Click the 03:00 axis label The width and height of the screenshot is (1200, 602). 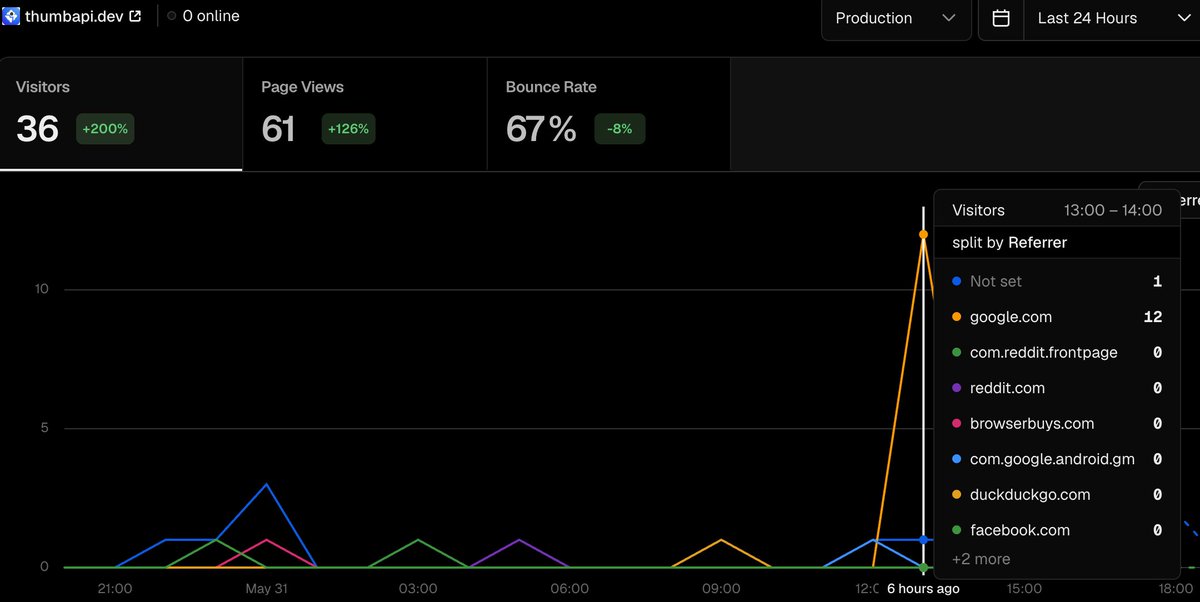coord(418,588)
